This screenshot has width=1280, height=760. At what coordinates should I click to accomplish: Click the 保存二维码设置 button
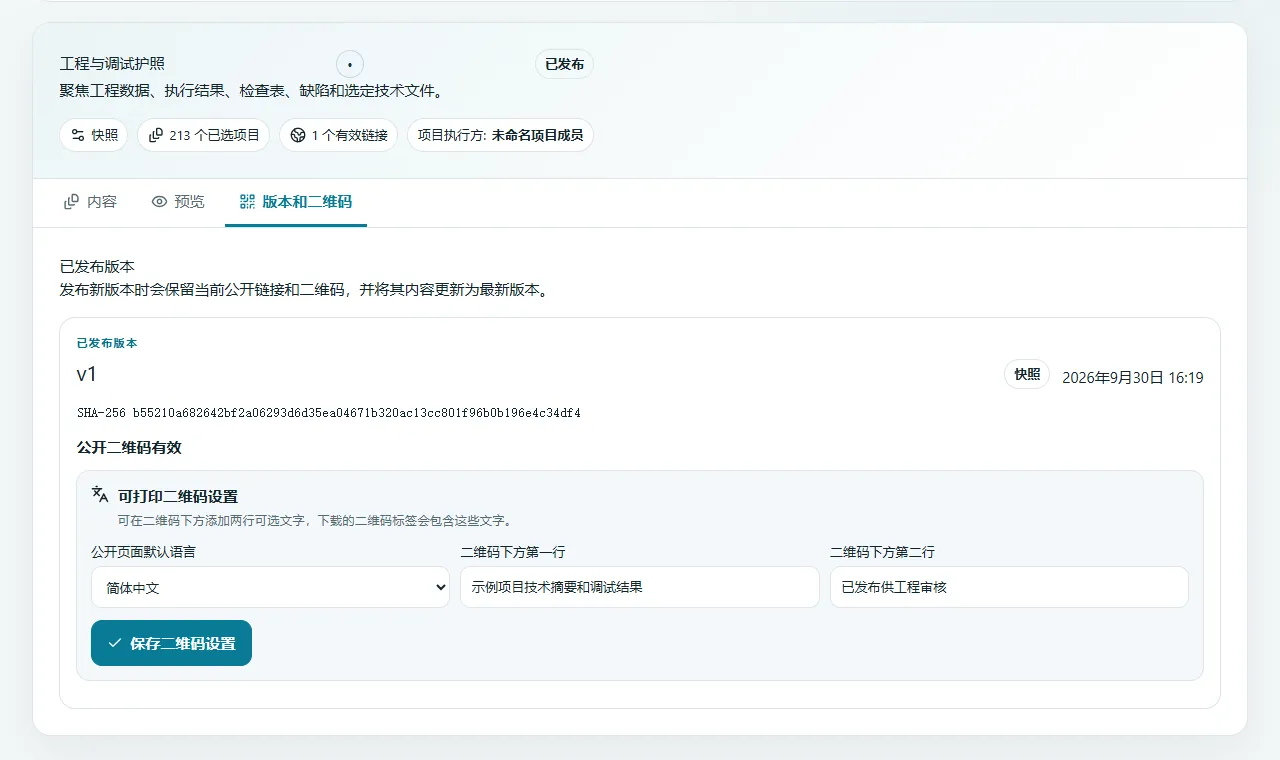click(x=171, y=643)
